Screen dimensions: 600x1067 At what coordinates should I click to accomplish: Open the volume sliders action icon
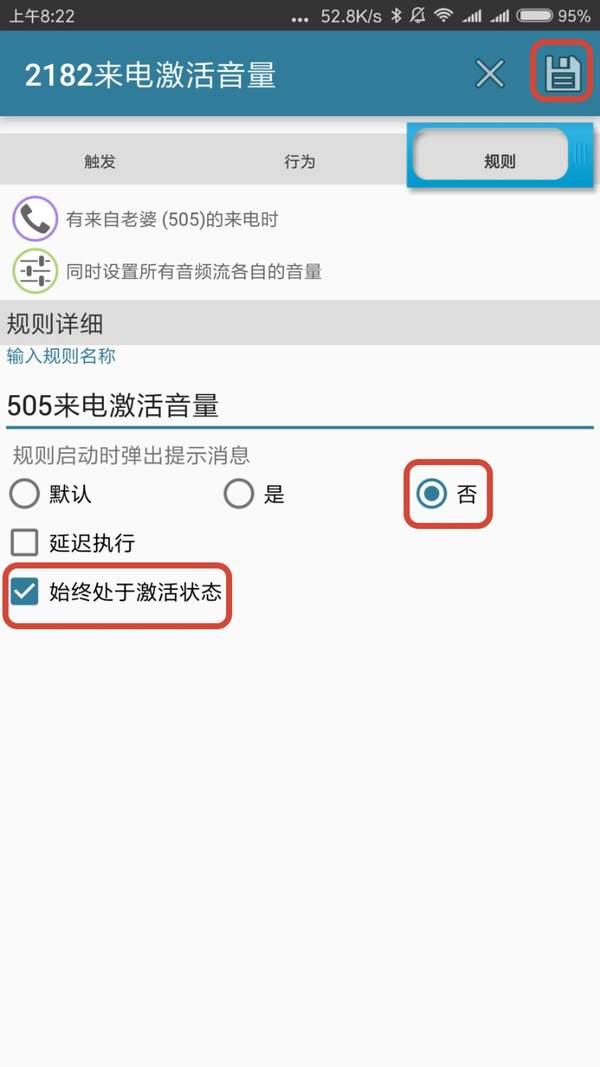(x=35, y=271)
